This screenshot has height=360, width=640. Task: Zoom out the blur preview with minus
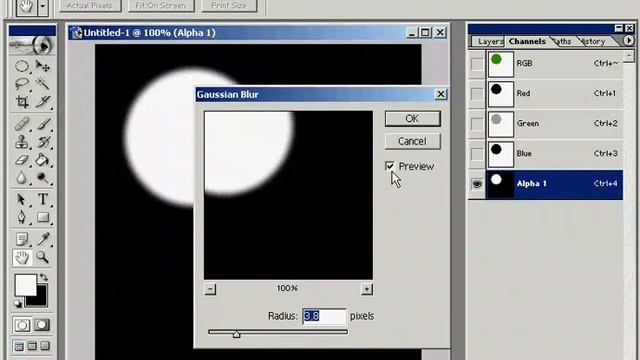[210, 289]
